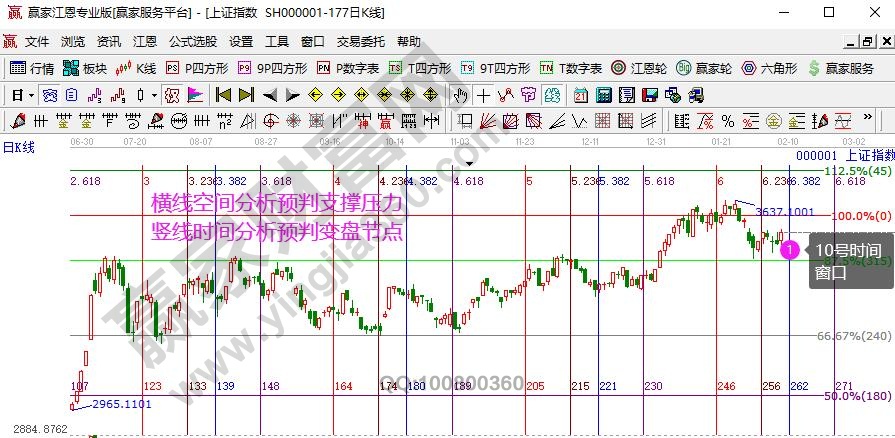Expand the candlestick style dropdown arrow
The width and height of the screenshot is (895, 438).
coord(154,95)
